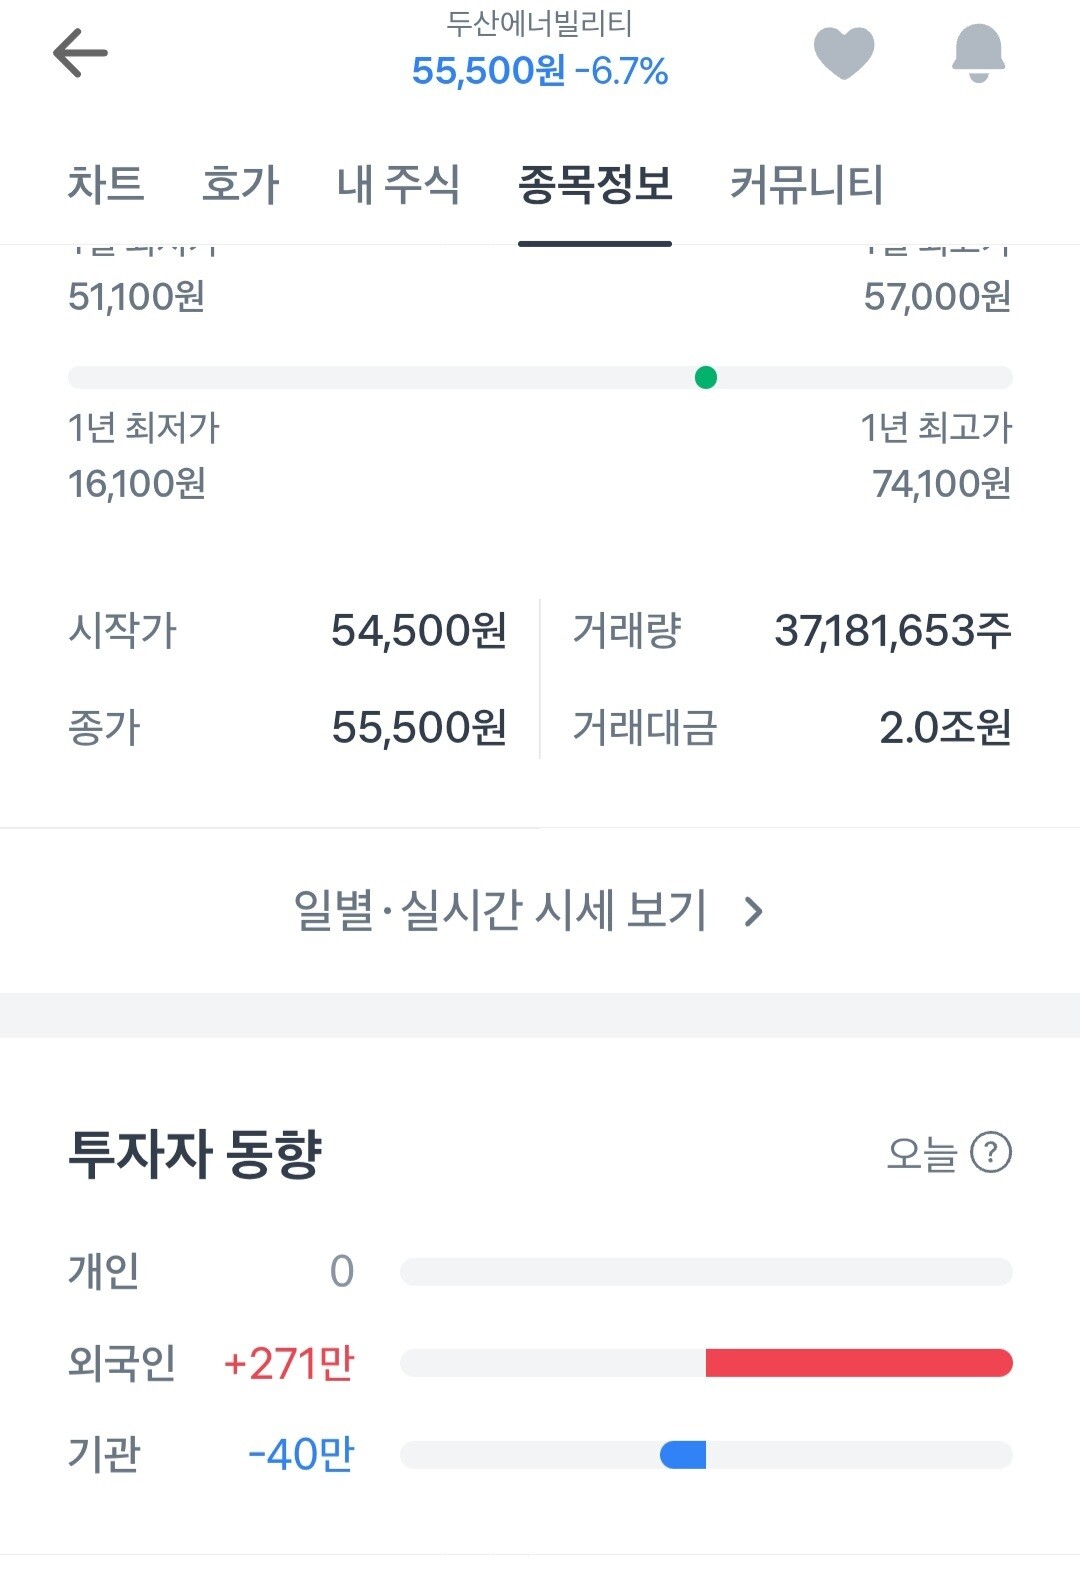Open the 오늘 period selector

click(921, 1153)
